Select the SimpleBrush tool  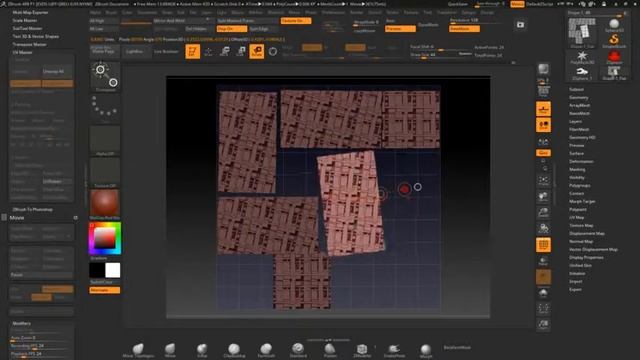coord(614,41)
